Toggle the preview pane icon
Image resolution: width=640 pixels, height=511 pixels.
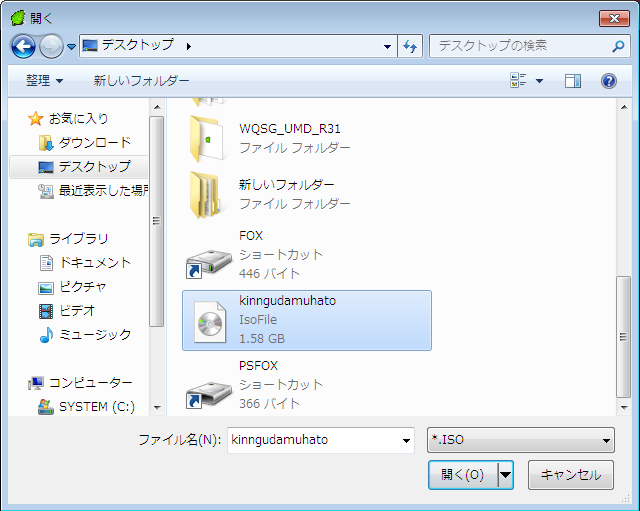click(x=573, y=81)
